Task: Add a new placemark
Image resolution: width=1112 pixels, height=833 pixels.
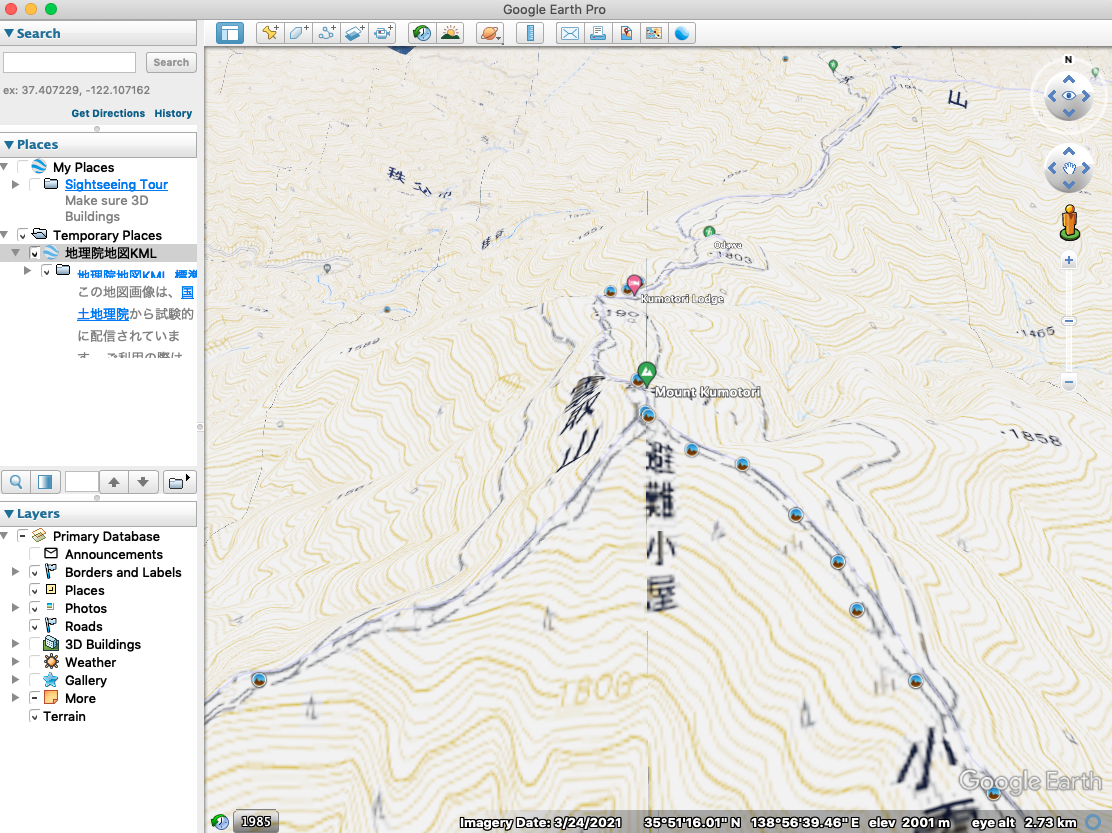Action: [270, 33]
